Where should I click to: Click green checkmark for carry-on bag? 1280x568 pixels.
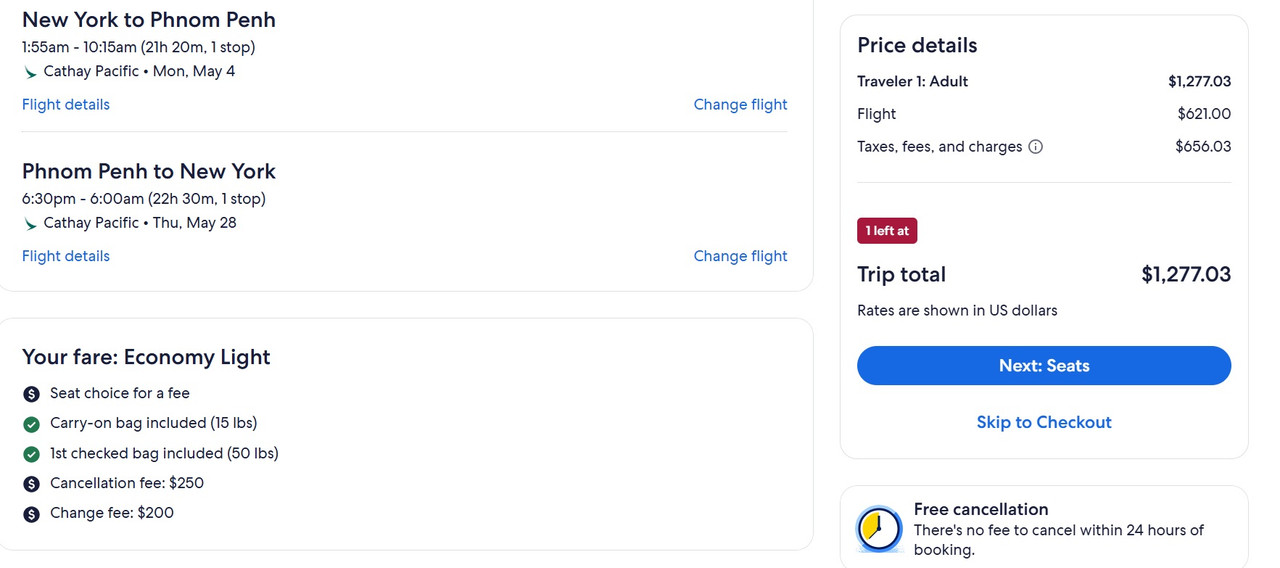coord(32,424)
